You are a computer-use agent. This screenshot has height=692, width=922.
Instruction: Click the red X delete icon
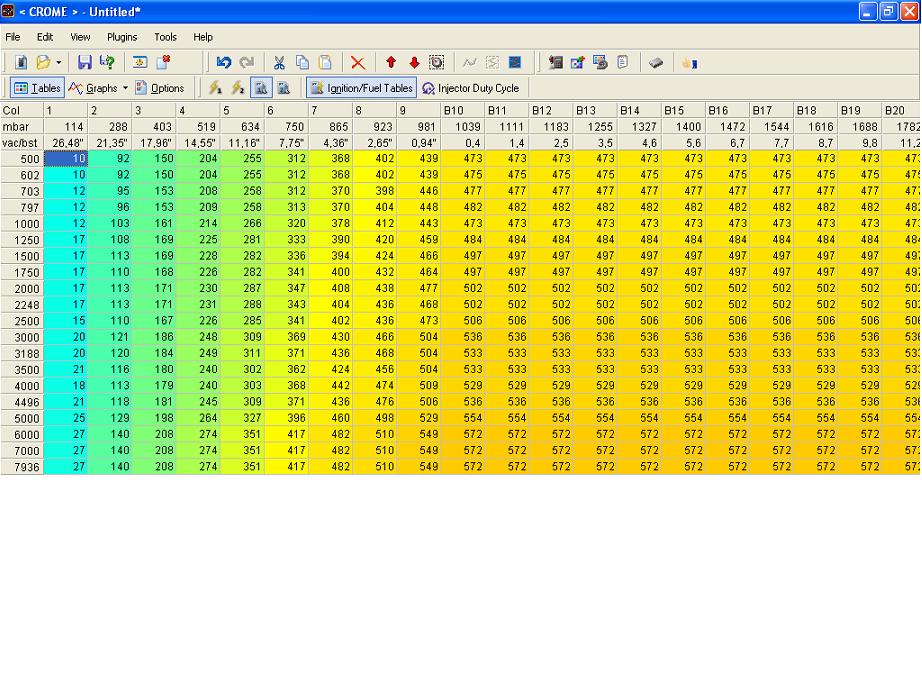coord(357,62)
